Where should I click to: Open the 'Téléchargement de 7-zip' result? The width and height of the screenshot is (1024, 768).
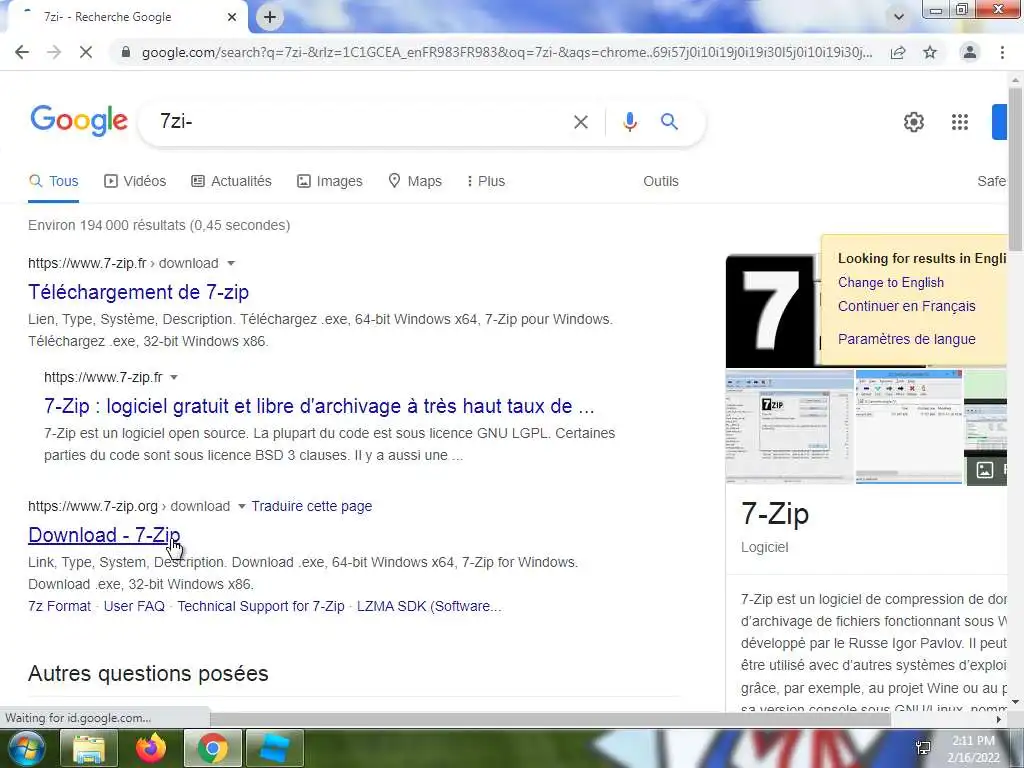pyautogui.click(x=138, y=292)
